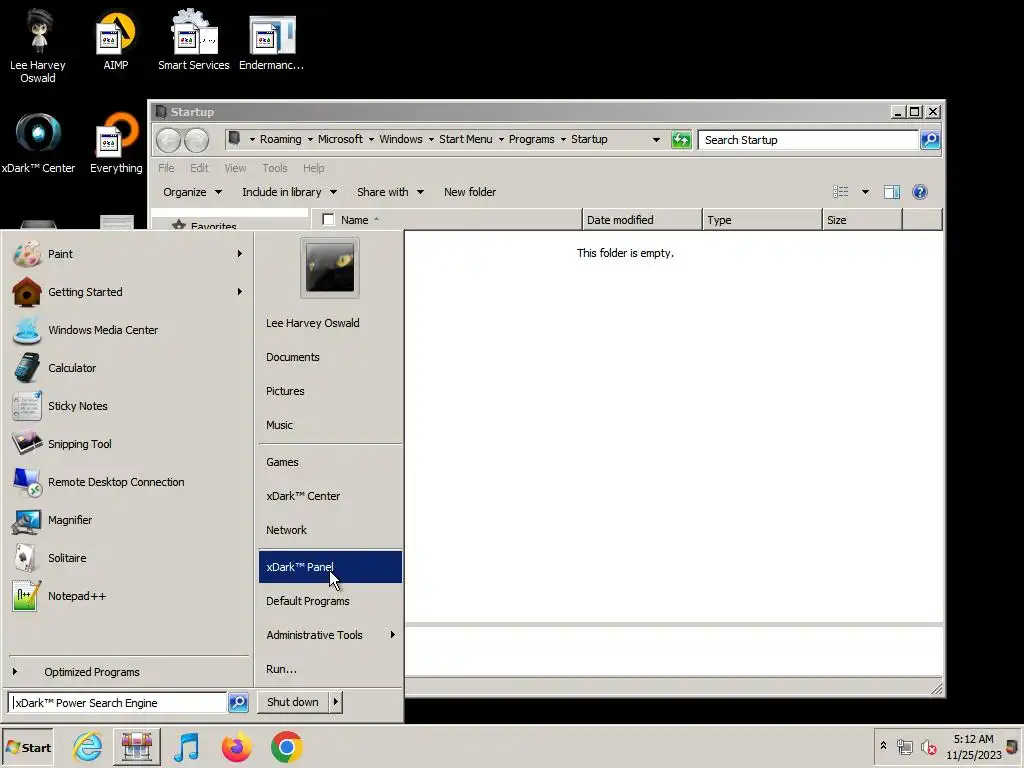This screenshot has height=768, width=1024.
Task: Sort by Date modified column
Action: click(x=641, y=220)
